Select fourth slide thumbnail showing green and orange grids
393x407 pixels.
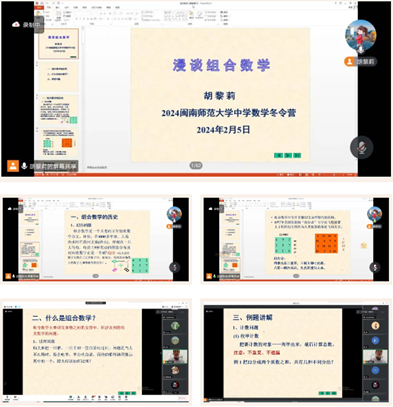click(x=59, y=143)
